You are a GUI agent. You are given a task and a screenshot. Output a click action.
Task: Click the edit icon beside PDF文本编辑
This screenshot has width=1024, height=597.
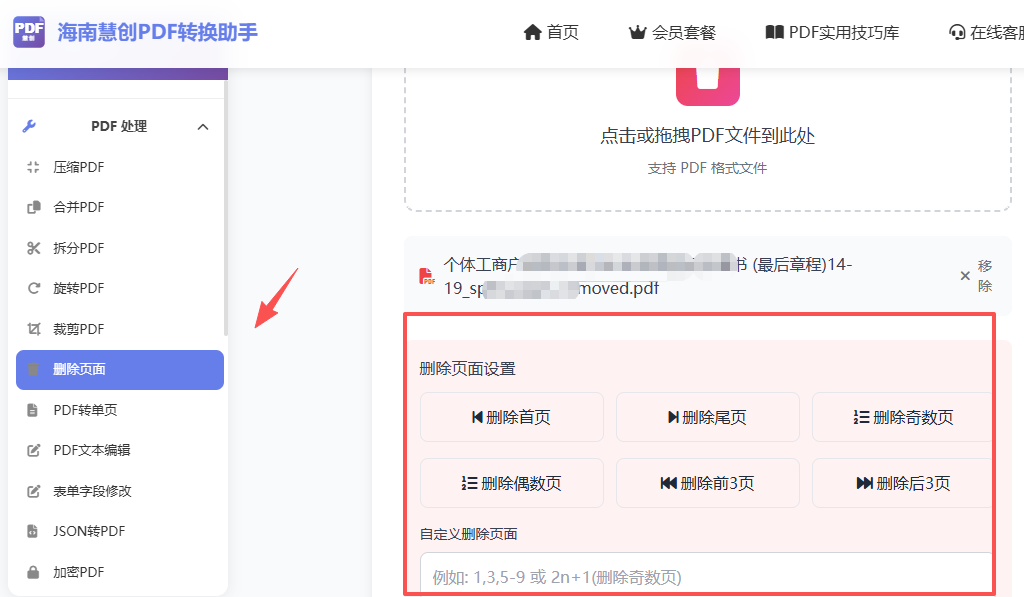coord(33,451)
